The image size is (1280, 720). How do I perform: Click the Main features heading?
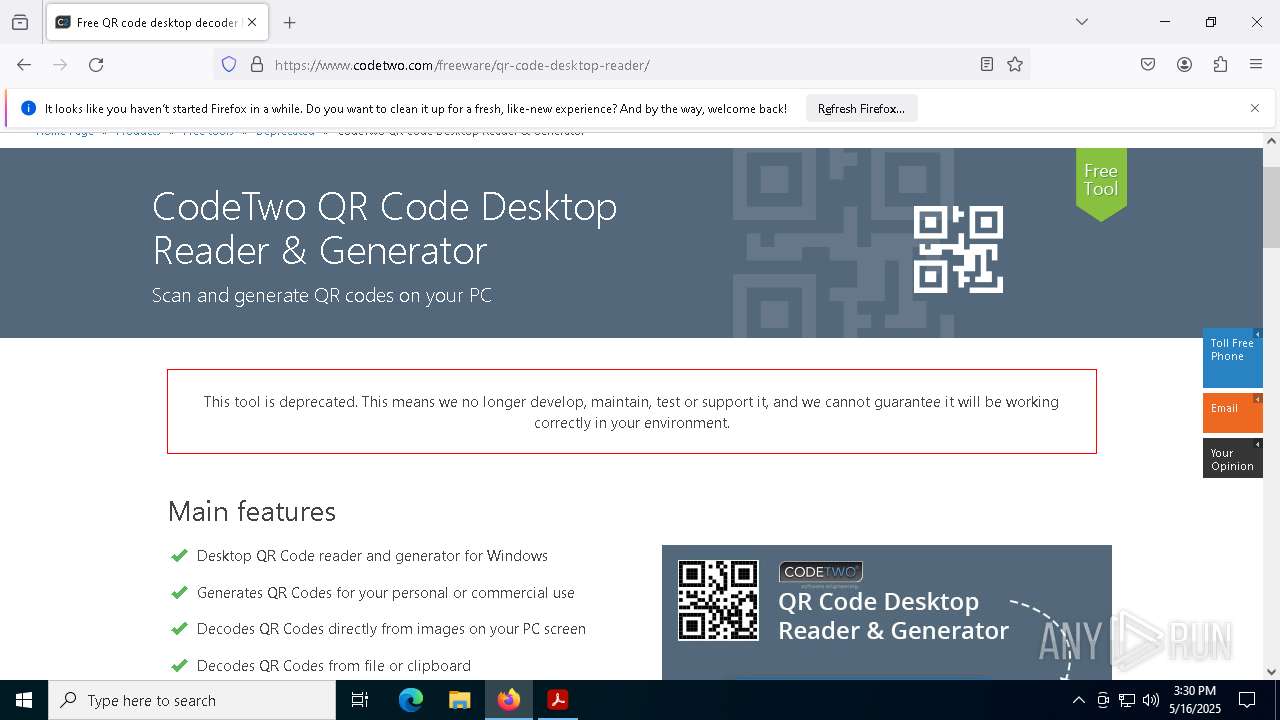coord(252,511)
